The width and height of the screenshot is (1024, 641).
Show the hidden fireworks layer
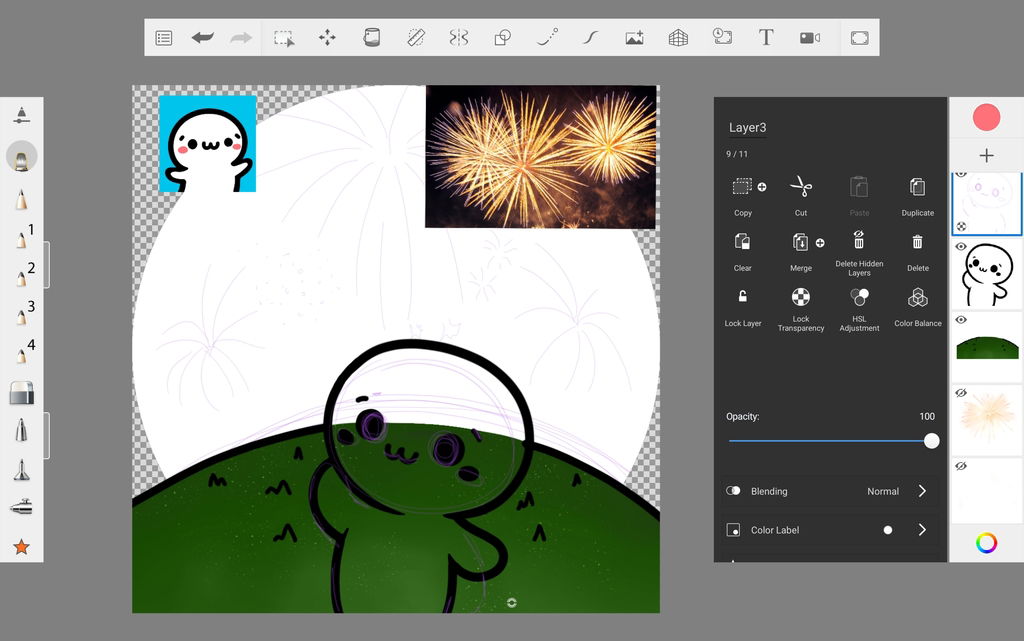(x=961, y=393)
